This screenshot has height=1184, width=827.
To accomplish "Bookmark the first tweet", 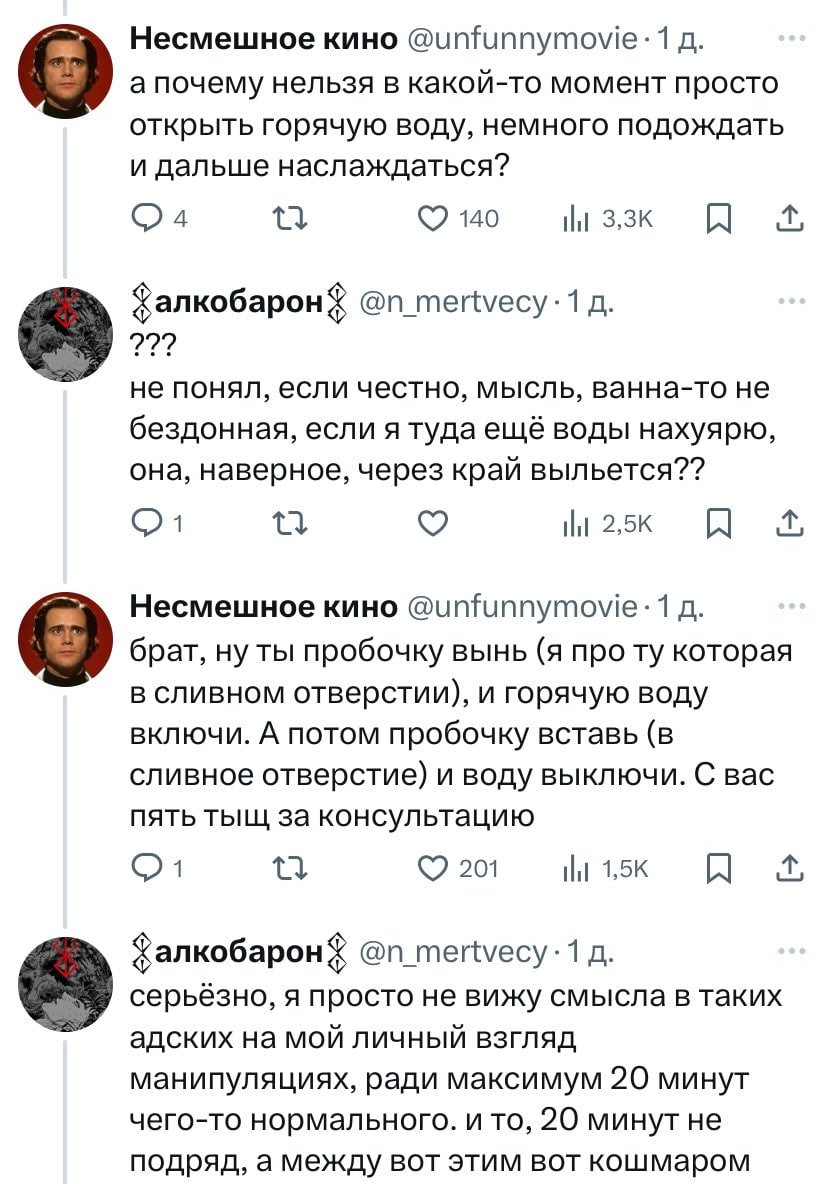I will coord(717,219).
